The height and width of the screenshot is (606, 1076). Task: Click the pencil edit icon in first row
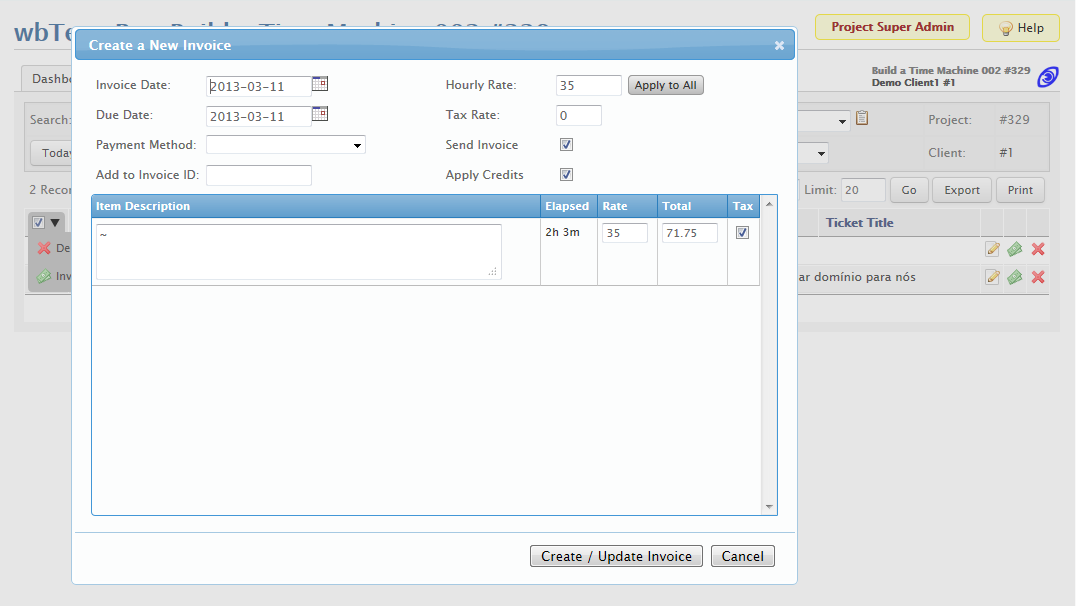click(992, 249)
